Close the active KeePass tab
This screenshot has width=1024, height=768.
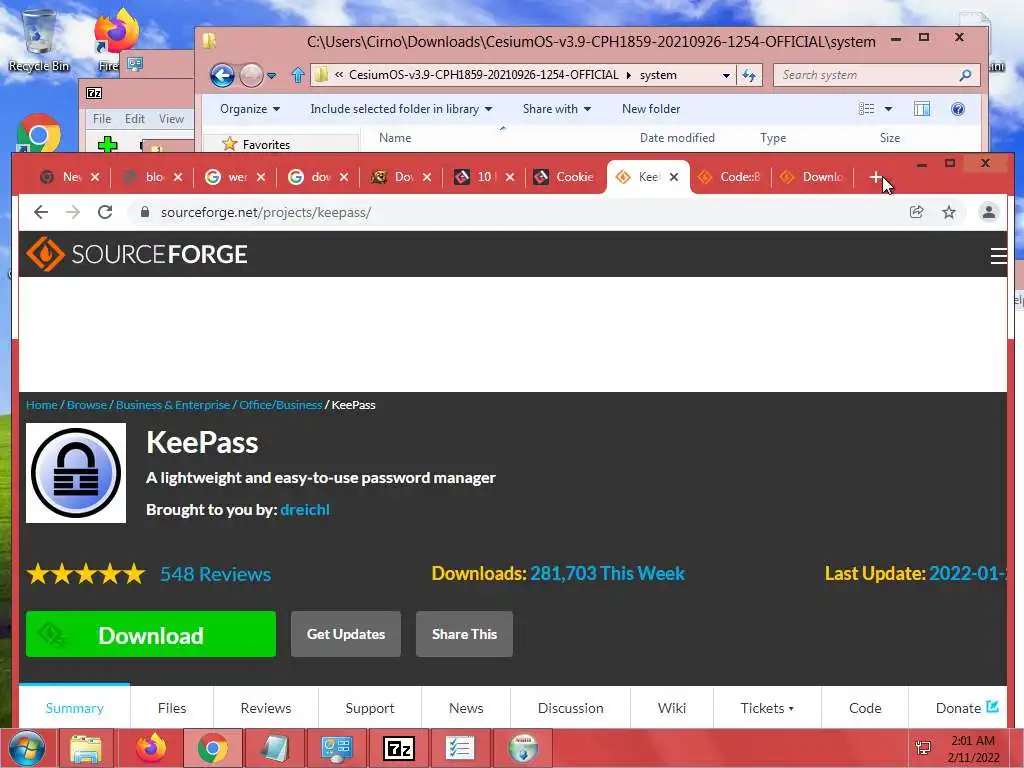674,177
